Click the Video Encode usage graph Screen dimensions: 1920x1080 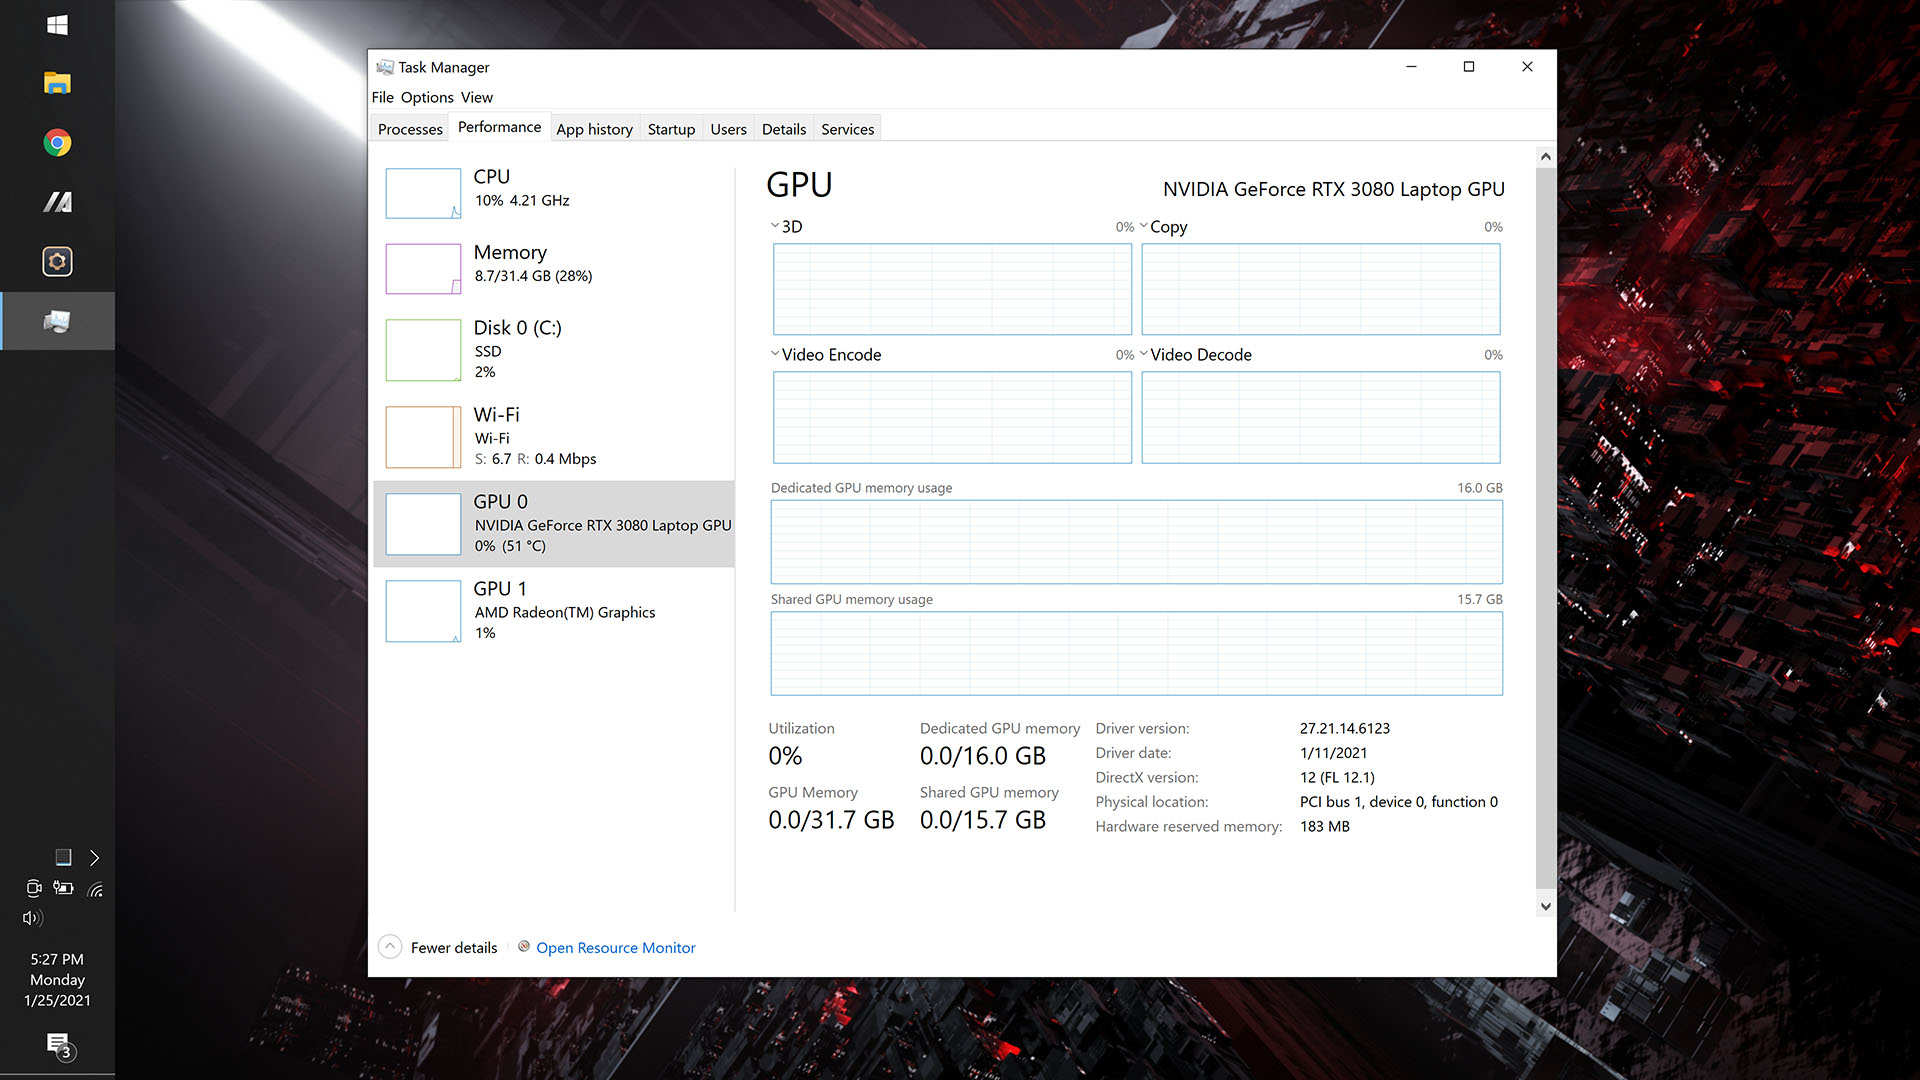952,417
